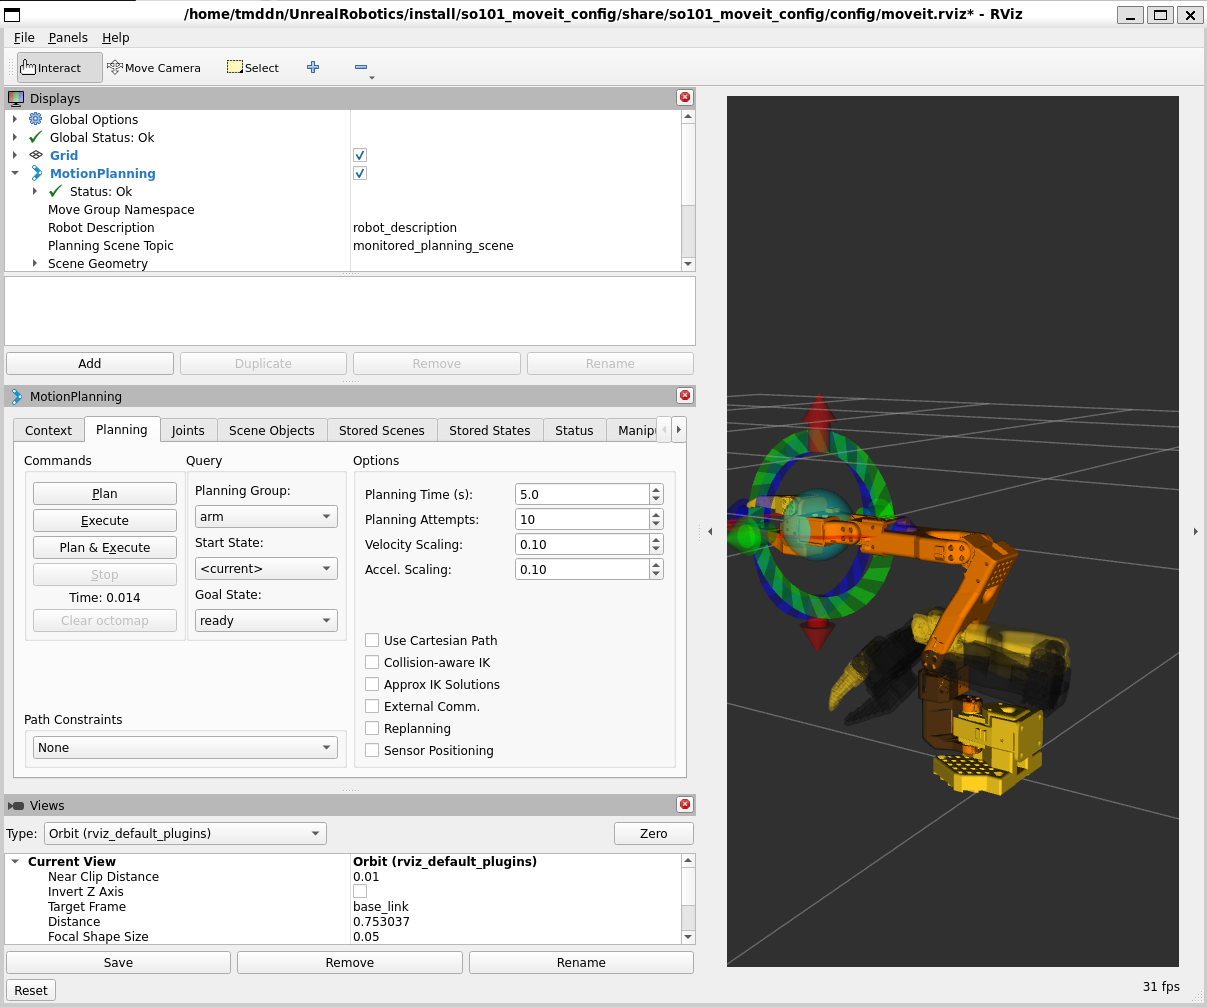Enable Sensor Positioning checkbox

372,750
